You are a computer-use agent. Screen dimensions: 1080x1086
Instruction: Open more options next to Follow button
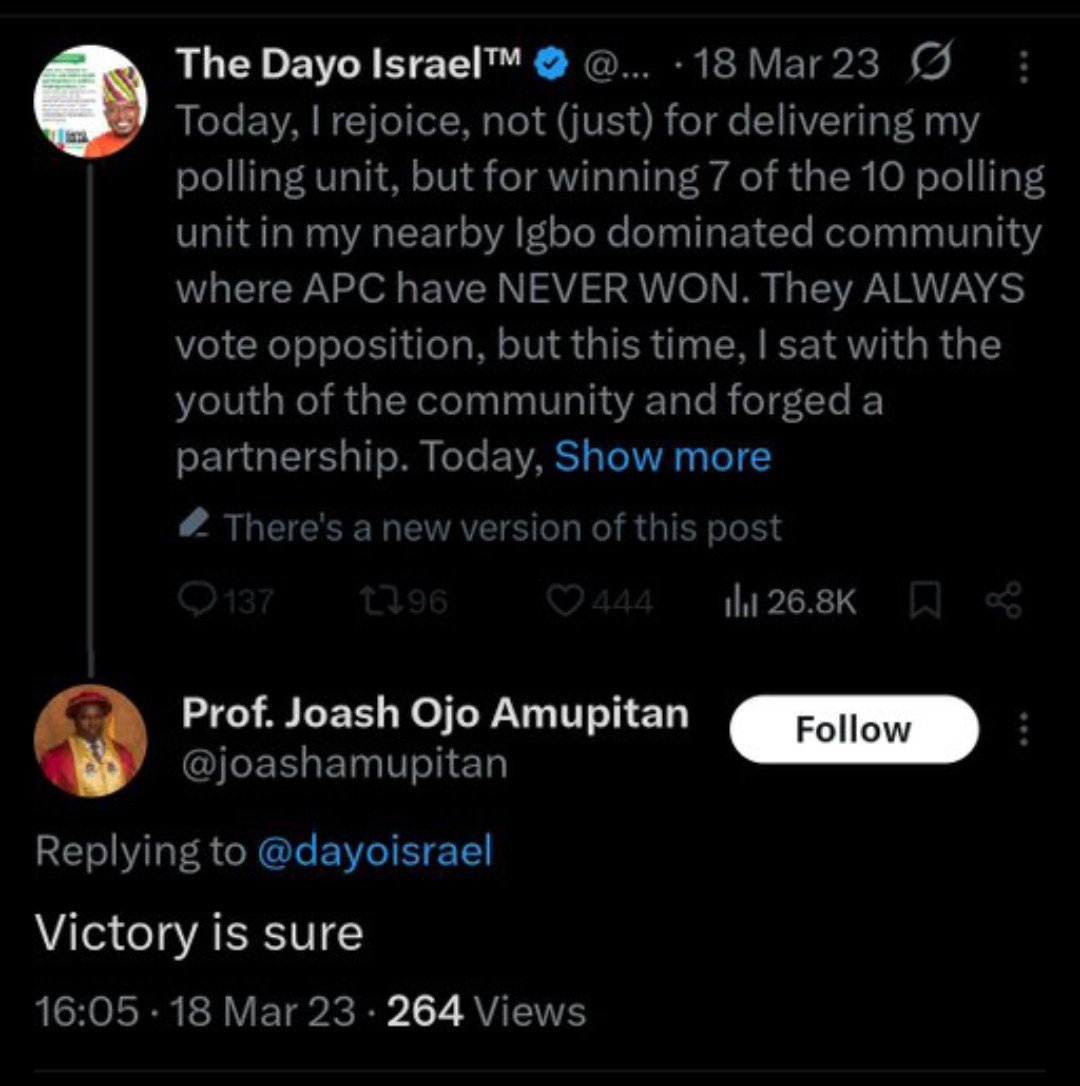(1023, 729)
